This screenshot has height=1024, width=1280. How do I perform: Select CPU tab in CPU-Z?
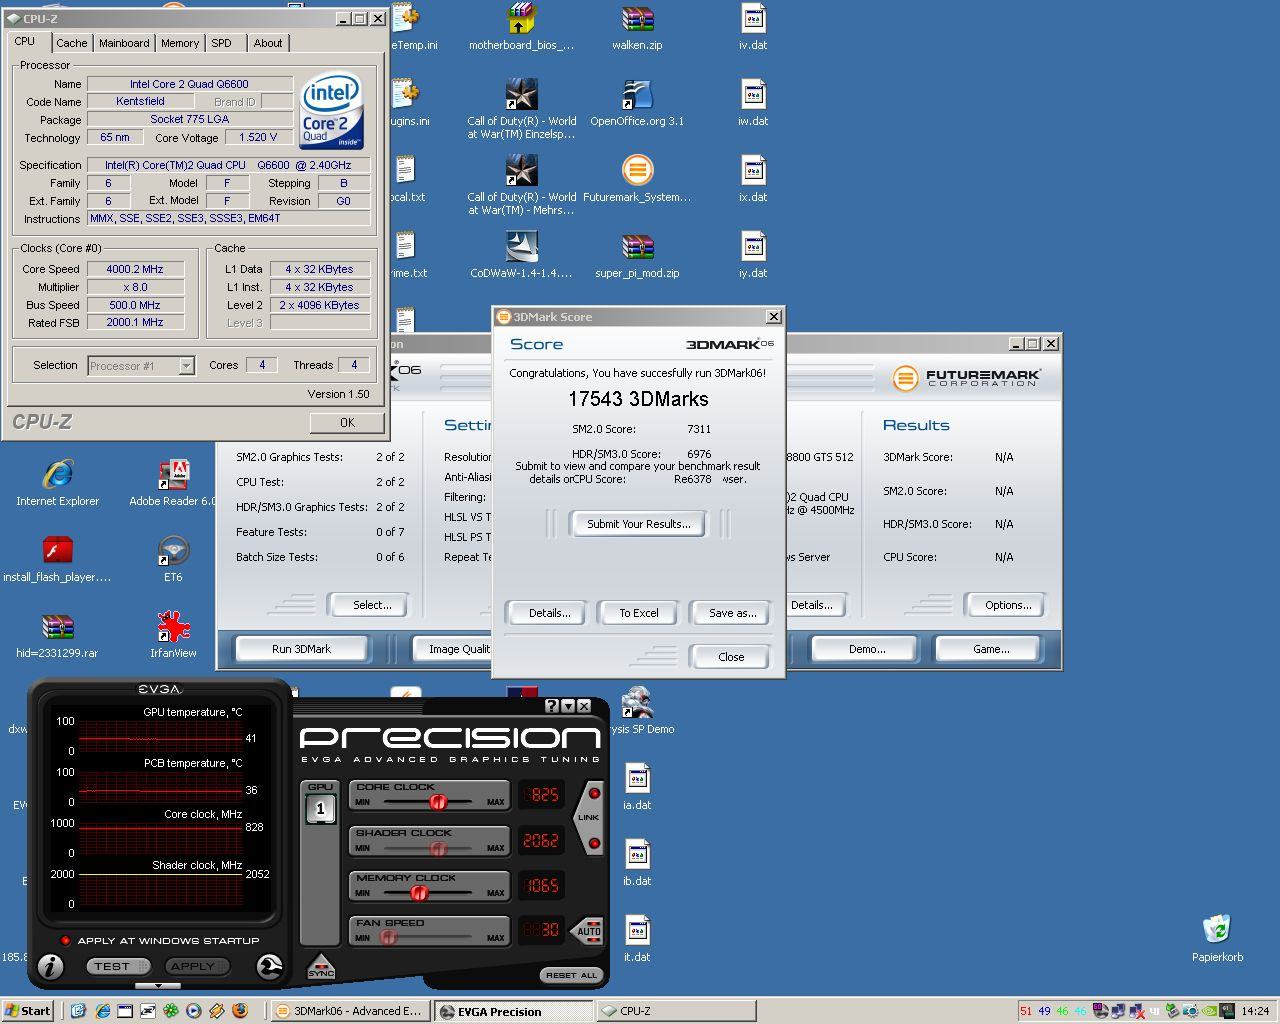(25, 42)
